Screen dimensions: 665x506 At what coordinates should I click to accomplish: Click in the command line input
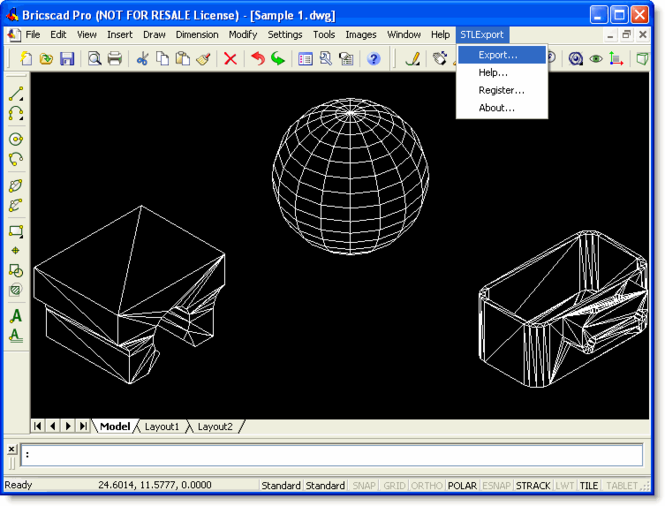[x=332, y=455]
